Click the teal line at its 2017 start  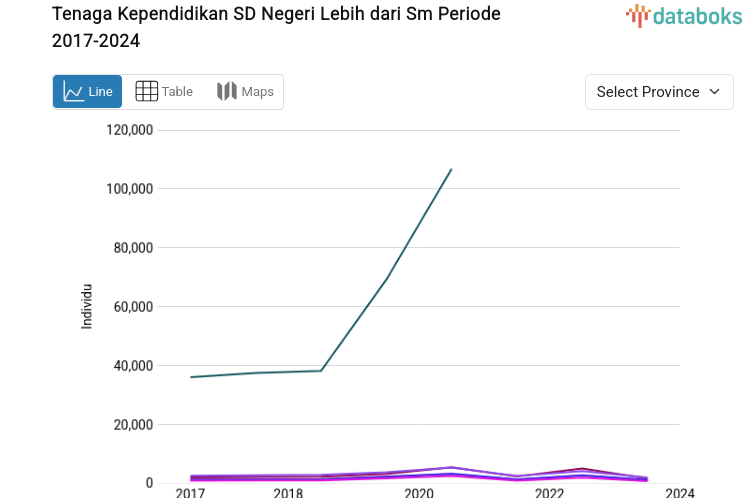[x=191, y=377]
